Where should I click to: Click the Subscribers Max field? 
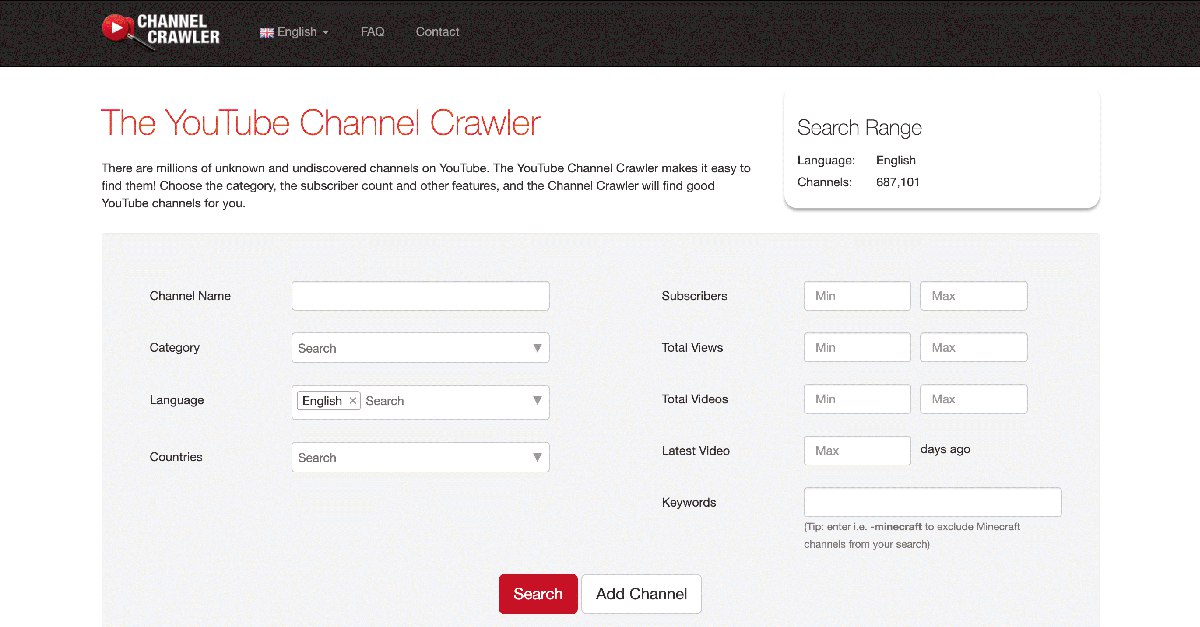pos(973,296)
